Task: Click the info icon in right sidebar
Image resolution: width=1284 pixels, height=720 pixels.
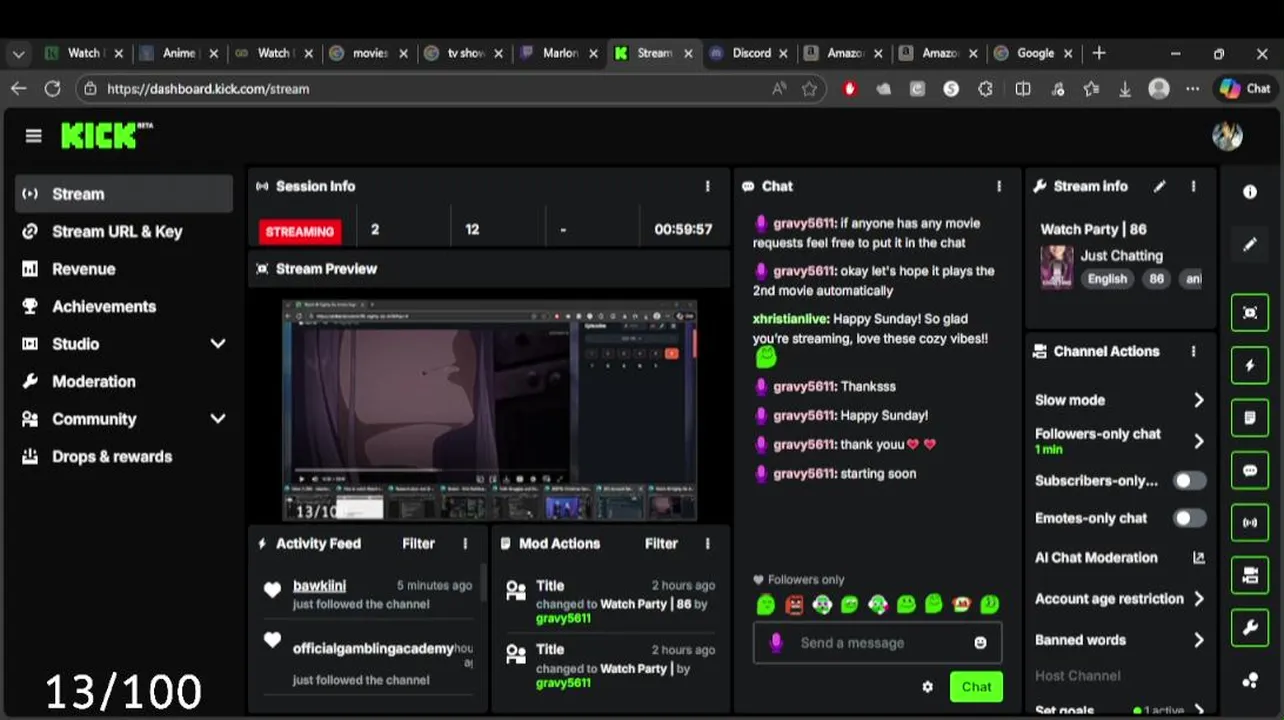Action: click(x=1250, y=192)
